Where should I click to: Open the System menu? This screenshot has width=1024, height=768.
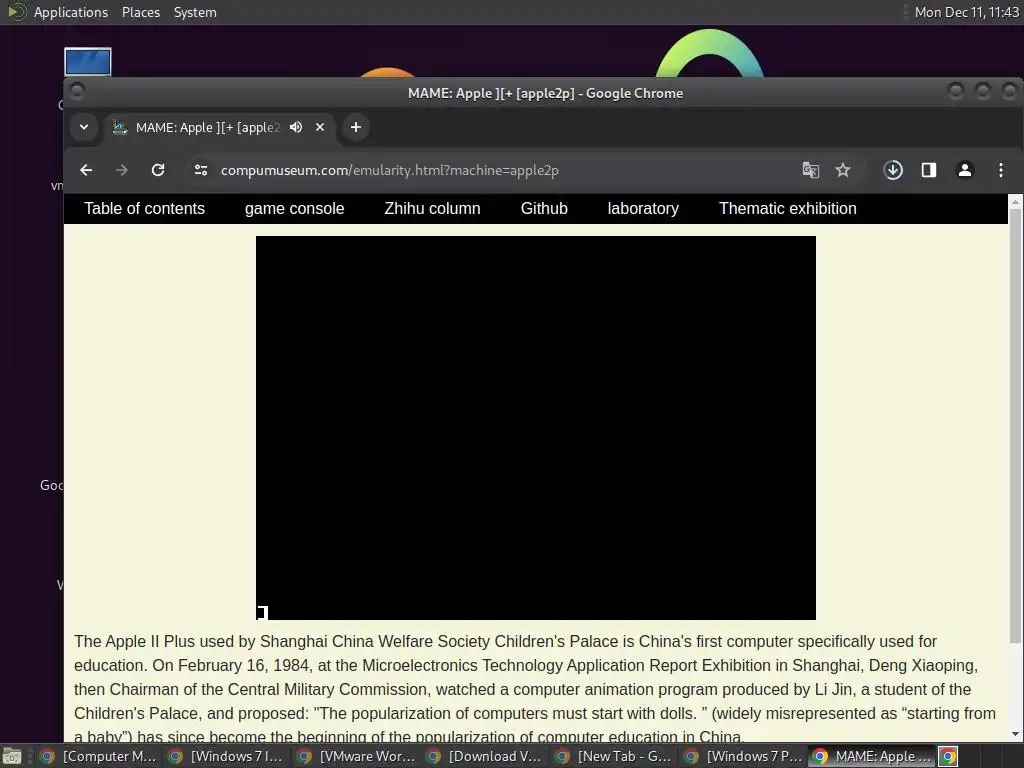tap(195, 12)
